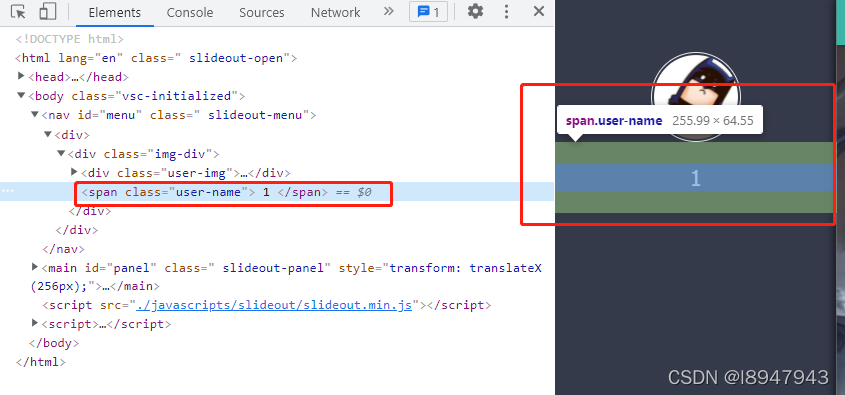The width and height of the screenshot is (845, 395).
Task: Expand the user-img div
Action: click(74, 172)
